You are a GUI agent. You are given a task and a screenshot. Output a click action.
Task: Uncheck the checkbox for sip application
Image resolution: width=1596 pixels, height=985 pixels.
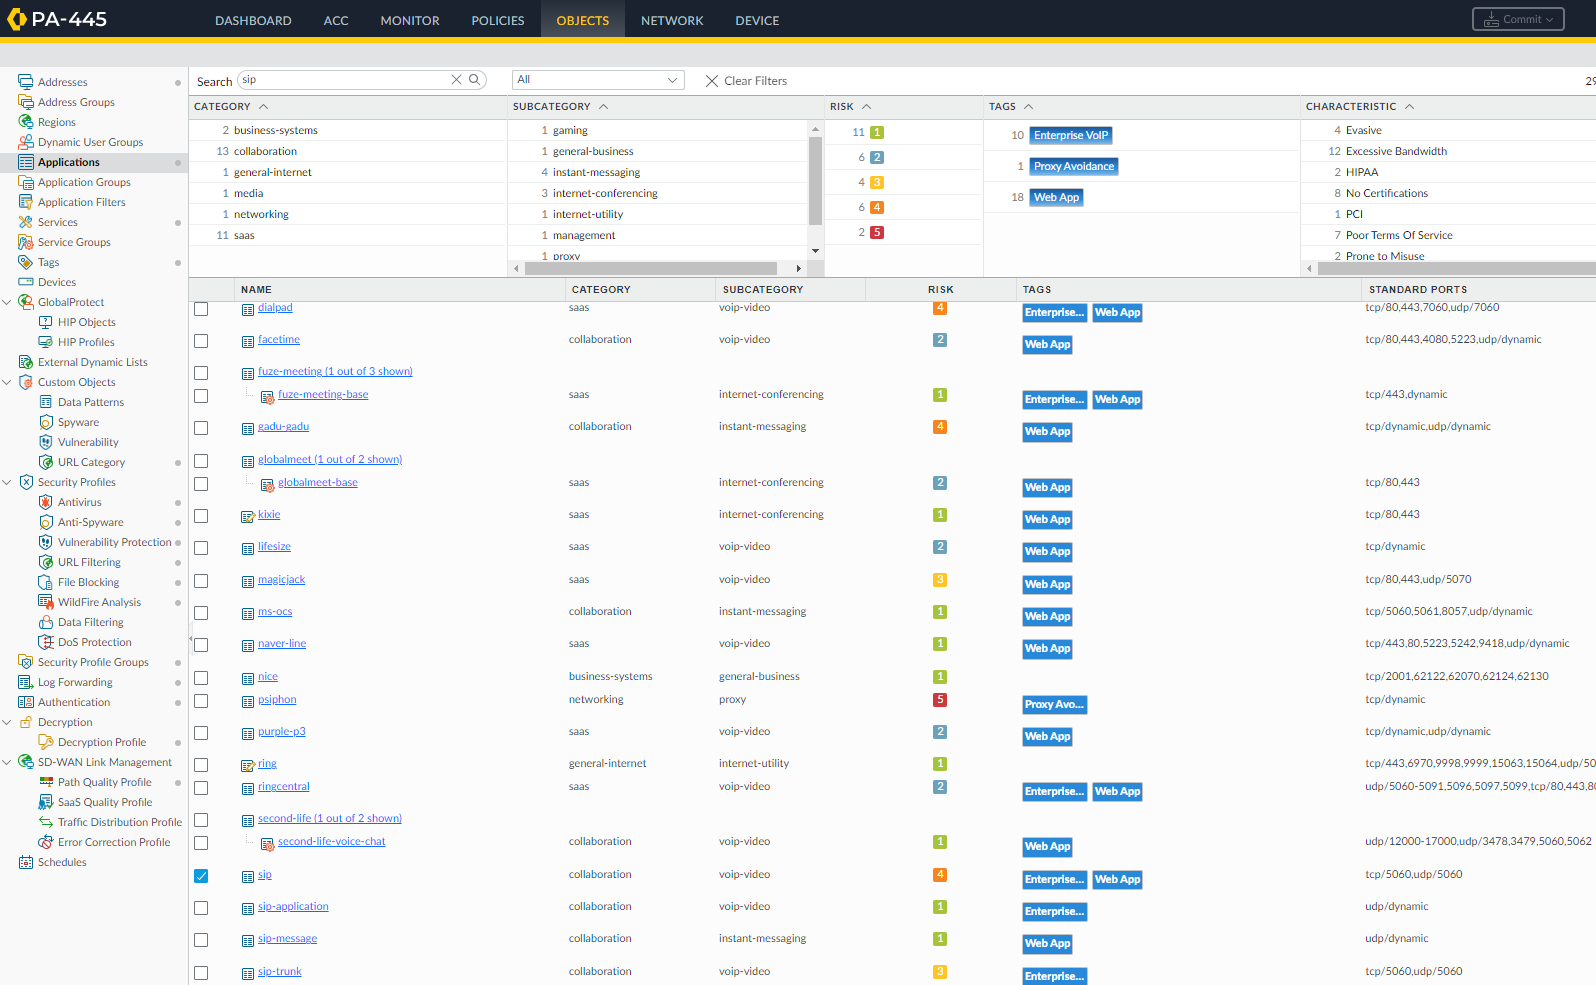point(201,876)
